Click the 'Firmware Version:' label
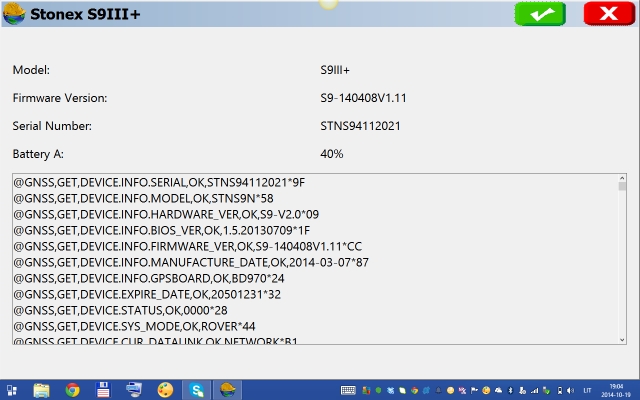The width and height of the screenshot is (640, 400). pyautogui.click(x=60, y=98)
